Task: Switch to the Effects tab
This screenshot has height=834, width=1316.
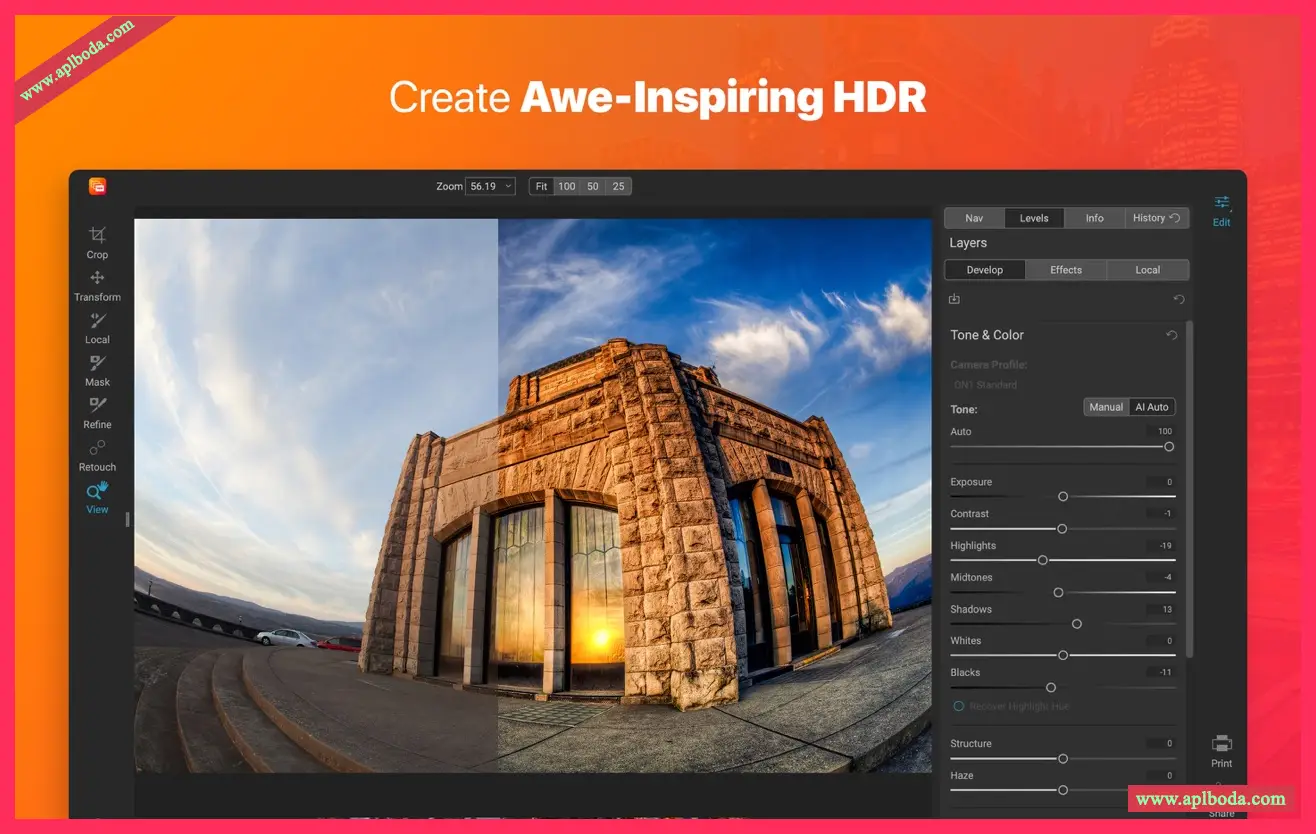Action: pyautogui.click(x=1066, y=270)
